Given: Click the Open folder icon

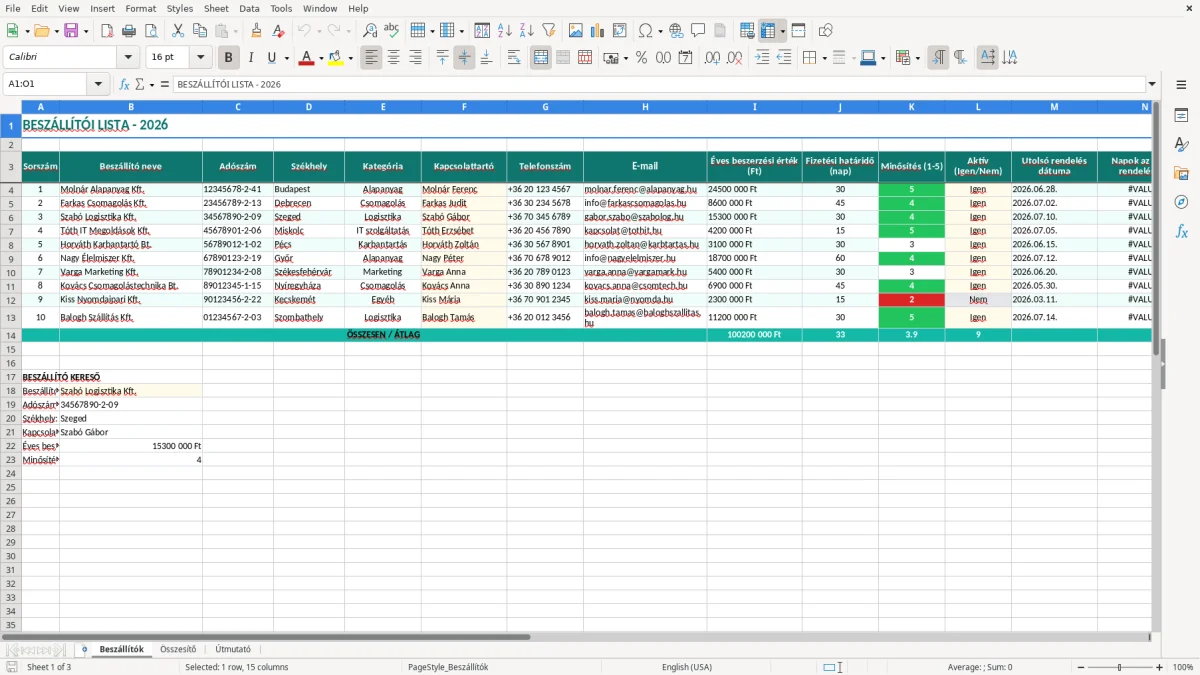Looking at the screenshot, I should pyautogui.click(x=41, y=31).
